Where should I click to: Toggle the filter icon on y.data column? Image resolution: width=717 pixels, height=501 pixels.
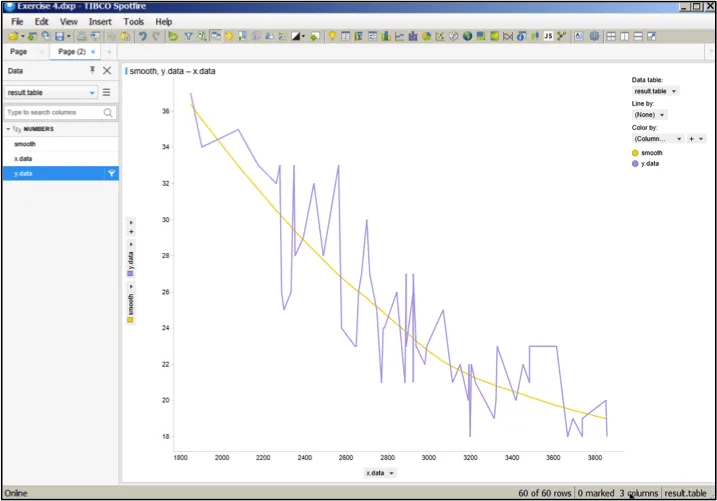[x=111, y=173]
